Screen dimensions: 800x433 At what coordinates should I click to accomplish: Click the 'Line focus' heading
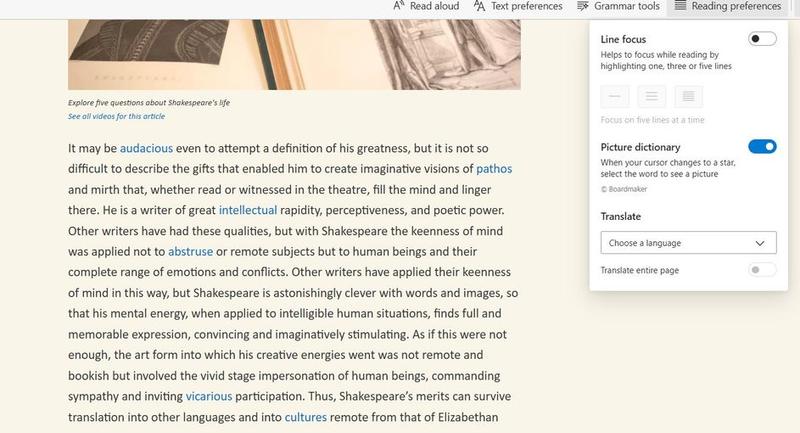pyautogui.click(x=623, y=39)
